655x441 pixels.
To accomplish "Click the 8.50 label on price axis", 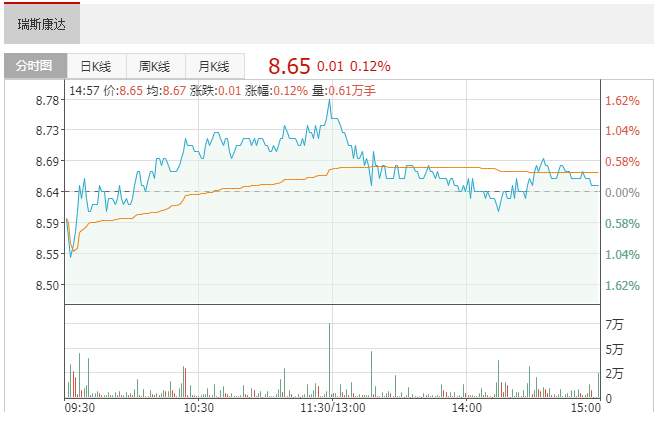I will coord(46,285).
